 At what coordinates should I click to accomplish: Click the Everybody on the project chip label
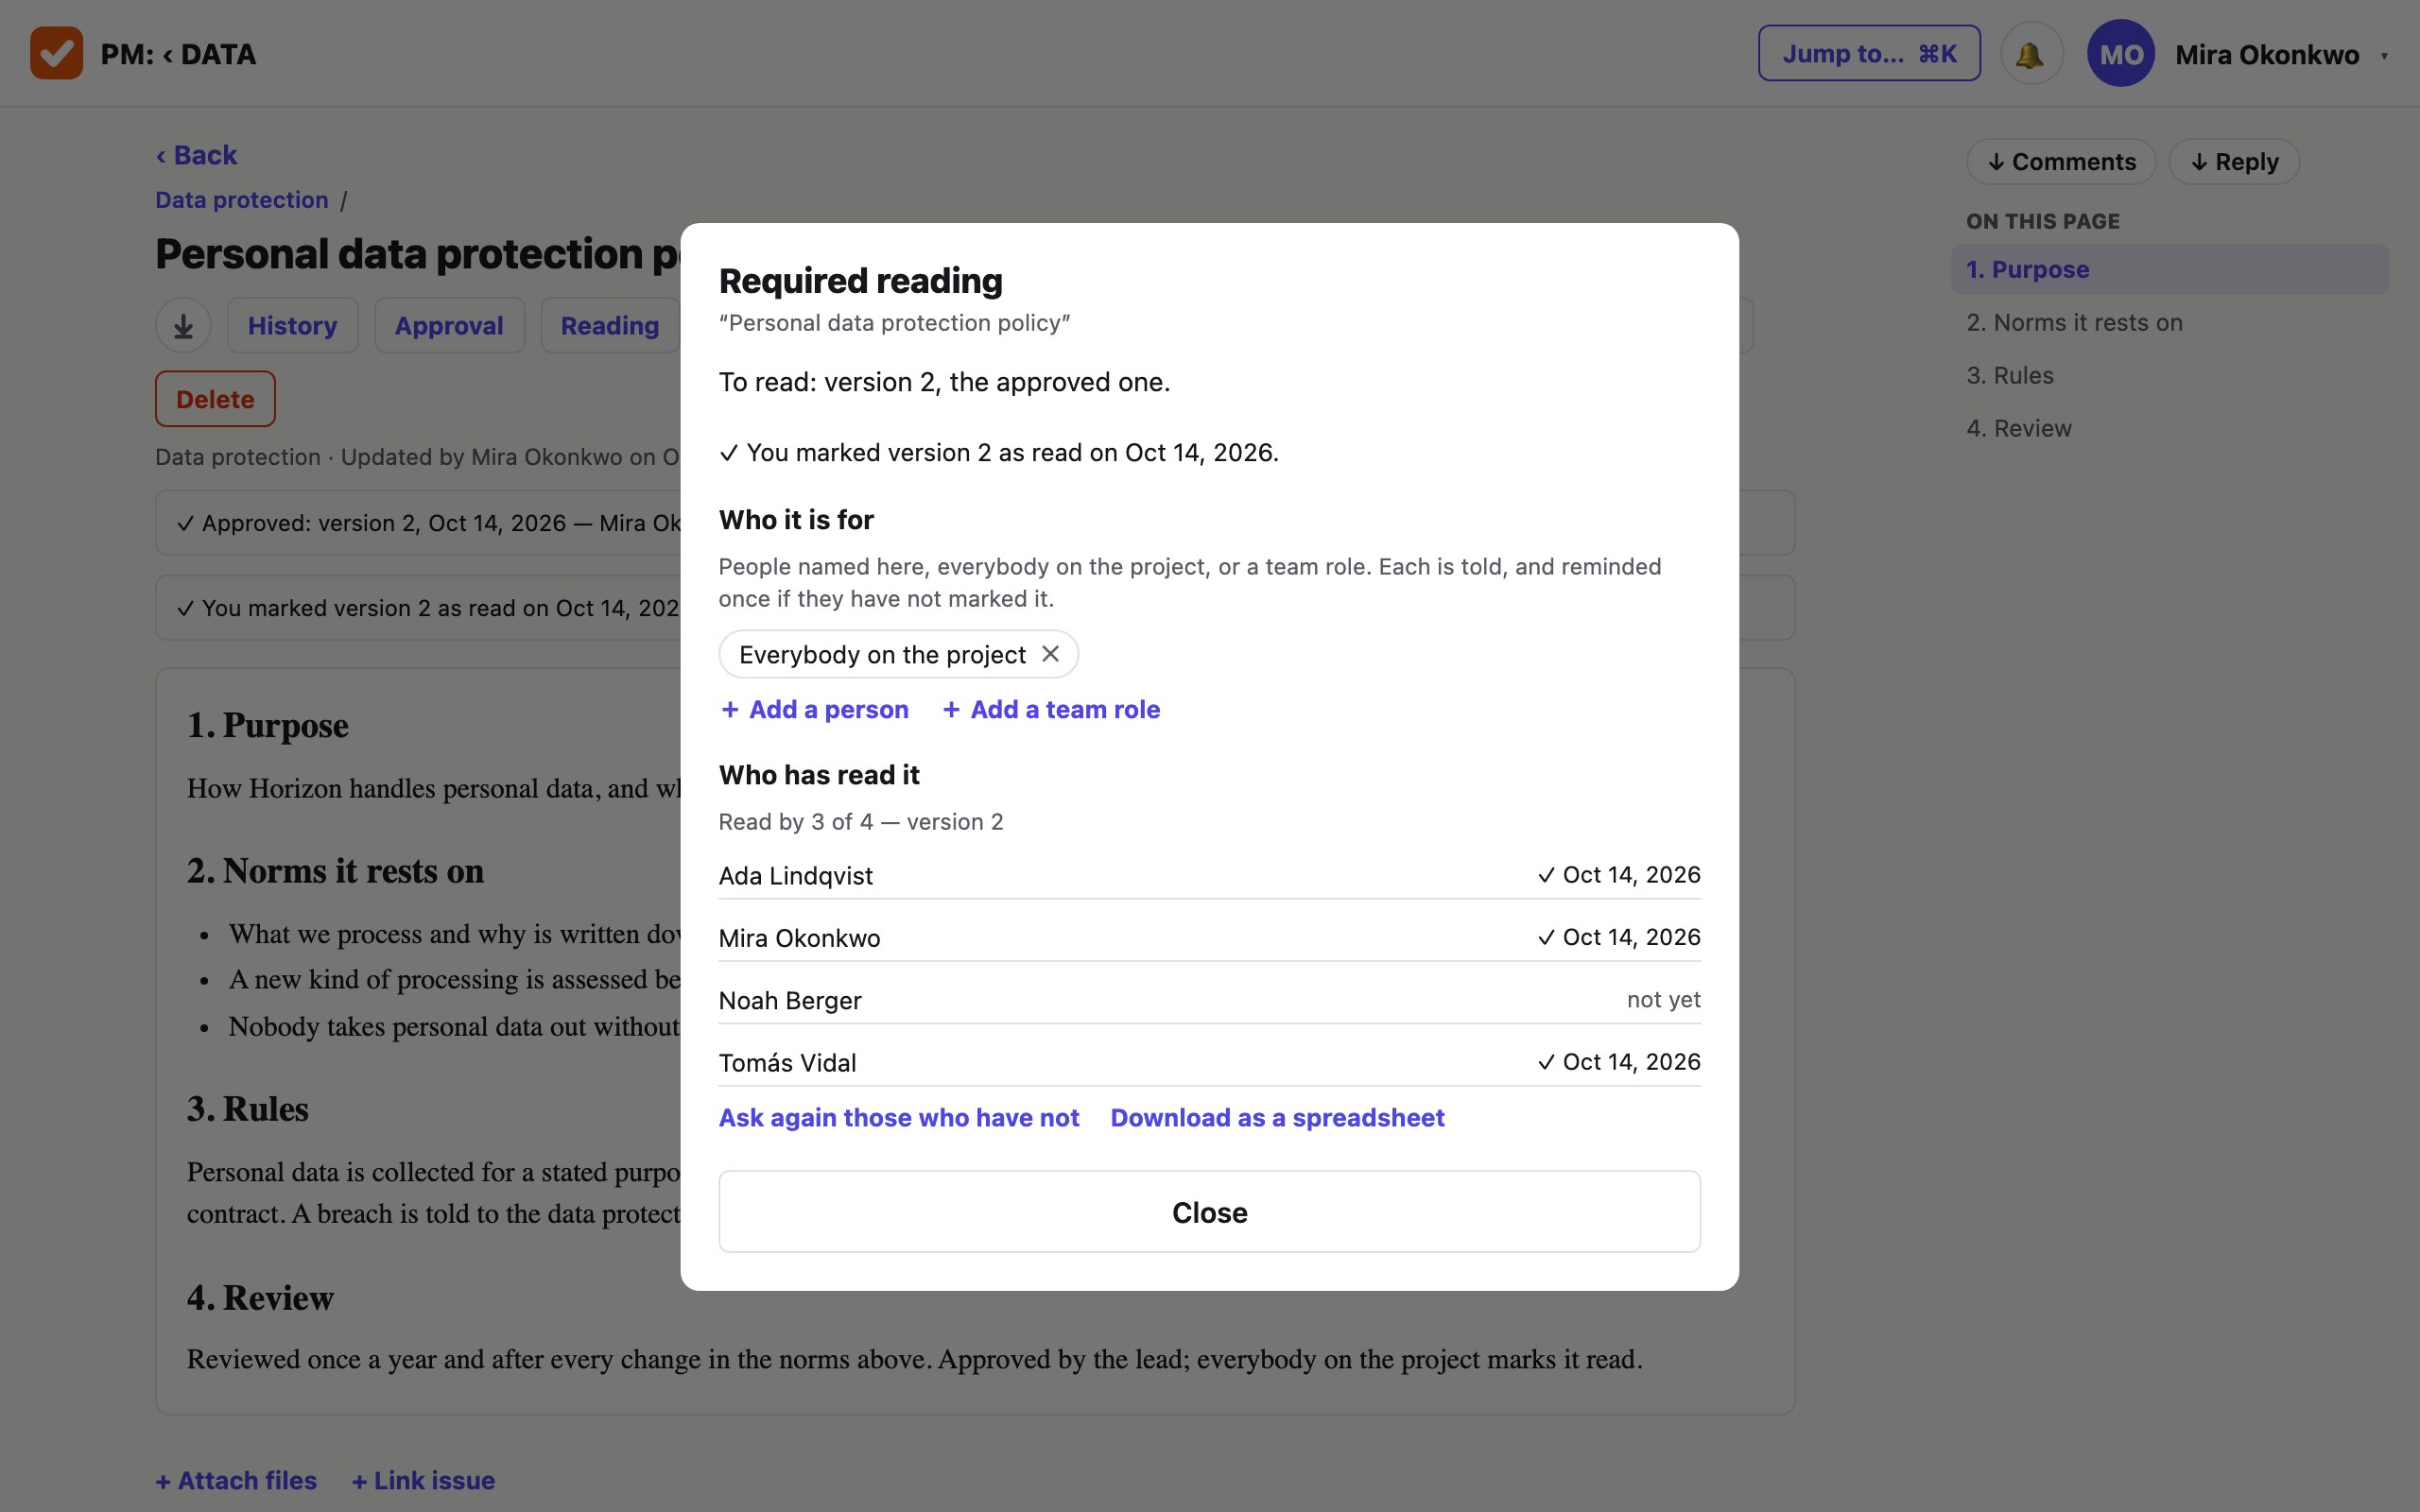882,654
